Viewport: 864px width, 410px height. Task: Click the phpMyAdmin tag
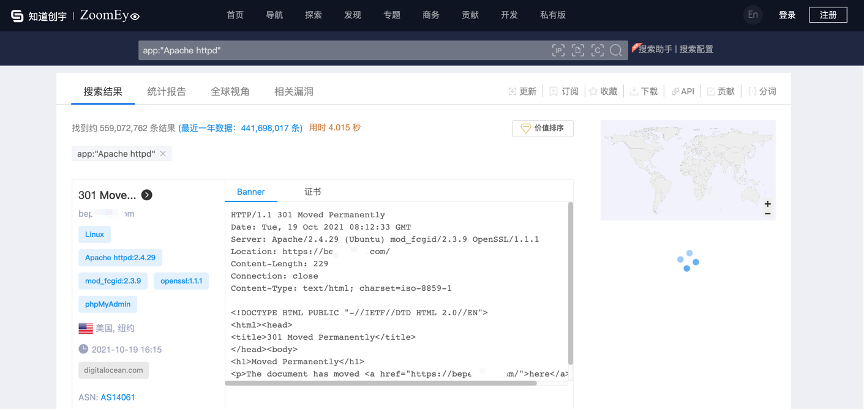pyautogui.click(x=107, y=304)
